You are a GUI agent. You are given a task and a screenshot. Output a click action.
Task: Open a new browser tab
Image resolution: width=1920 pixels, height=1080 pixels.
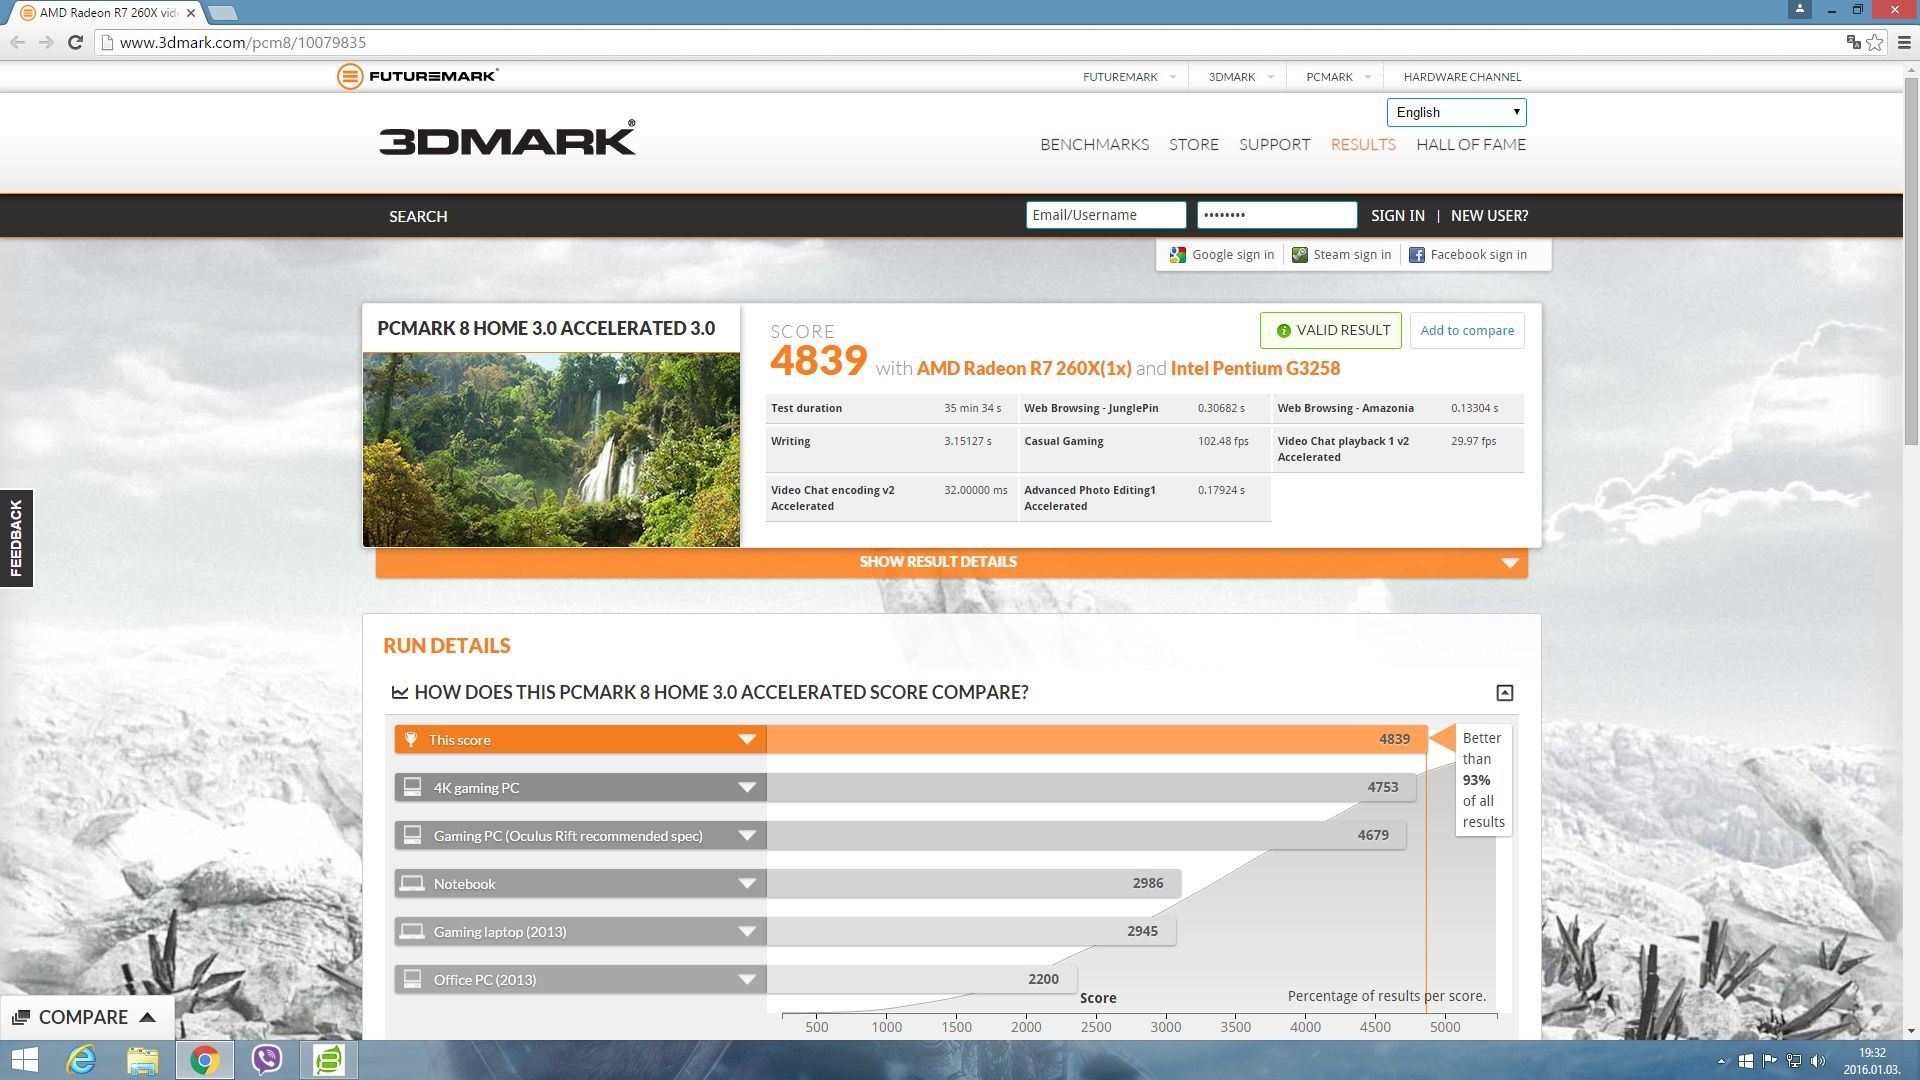(x=223, y=13)
